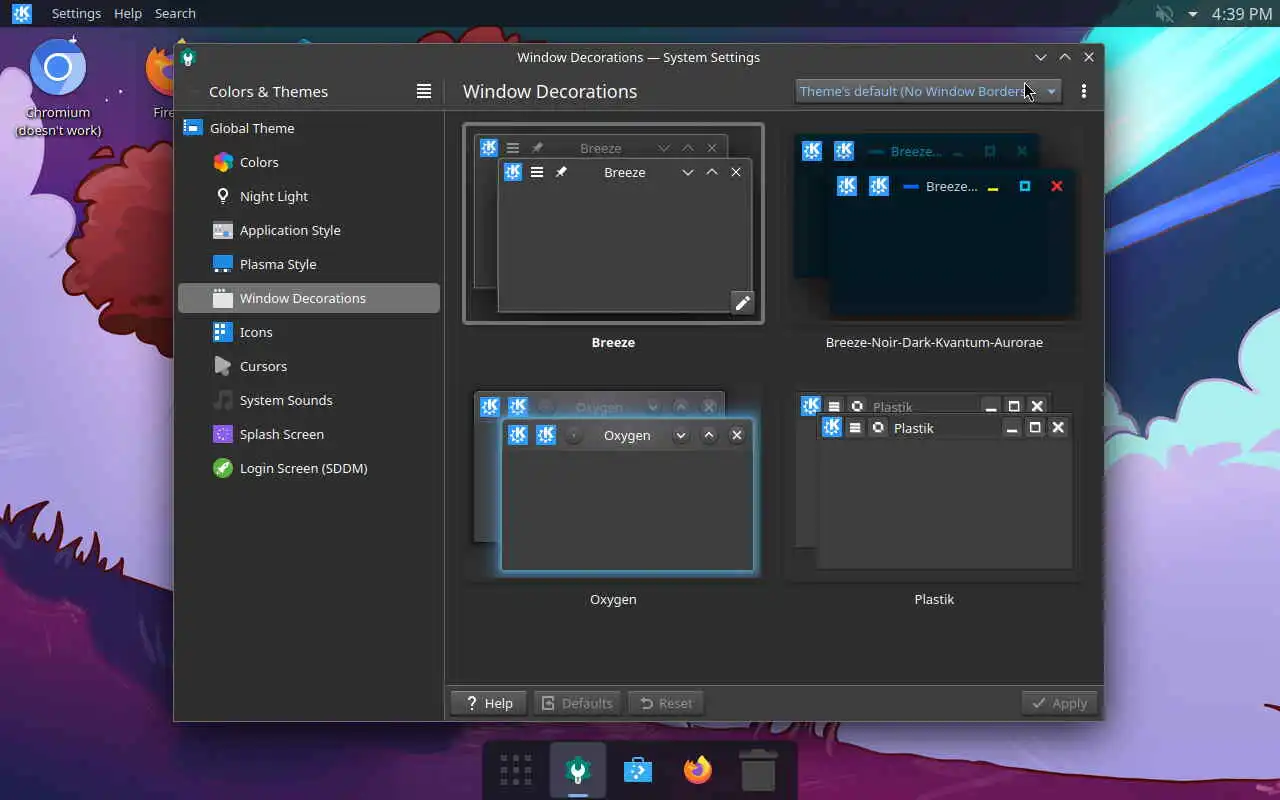
Task: Open Global Theme settings
Action: point(308,128)
